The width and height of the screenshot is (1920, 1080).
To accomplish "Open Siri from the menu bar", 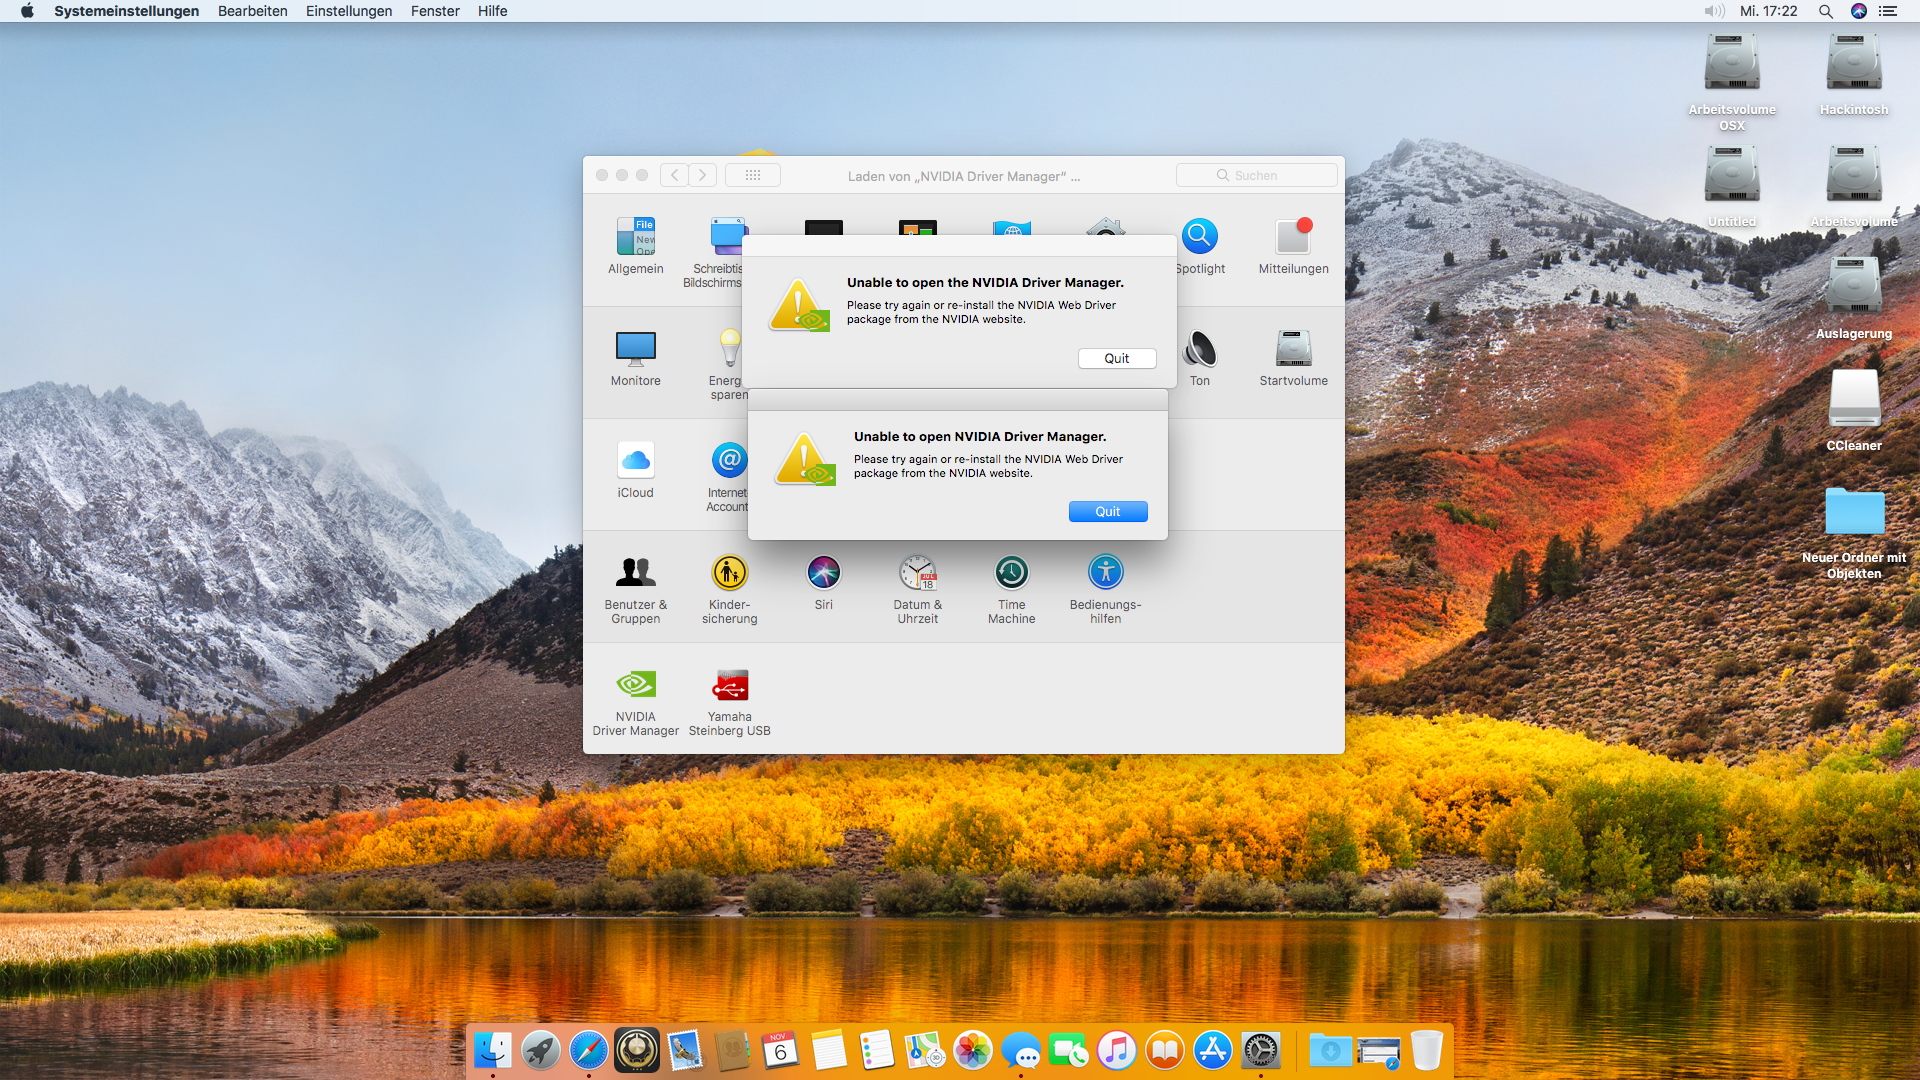I will (x=1859, y=11).
